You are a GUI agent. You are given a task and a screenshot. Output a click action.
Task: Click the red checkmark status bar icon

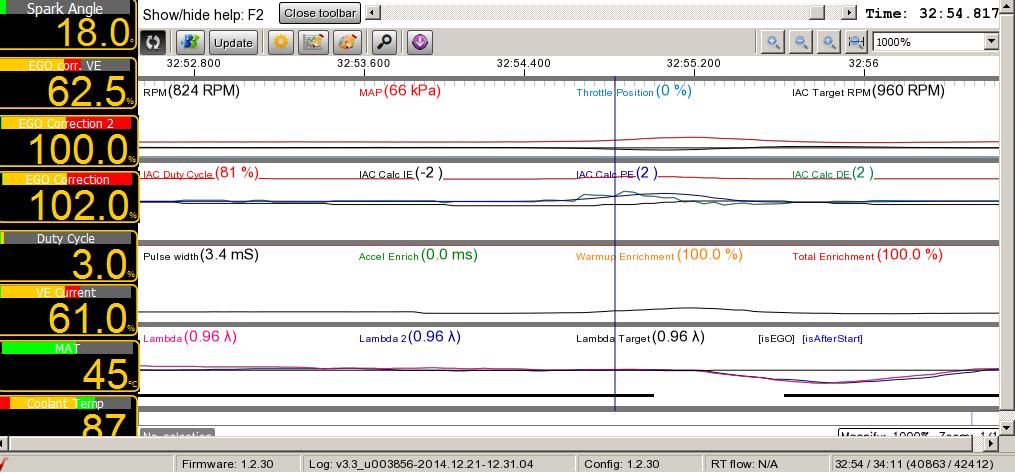(x=5, y=463)
